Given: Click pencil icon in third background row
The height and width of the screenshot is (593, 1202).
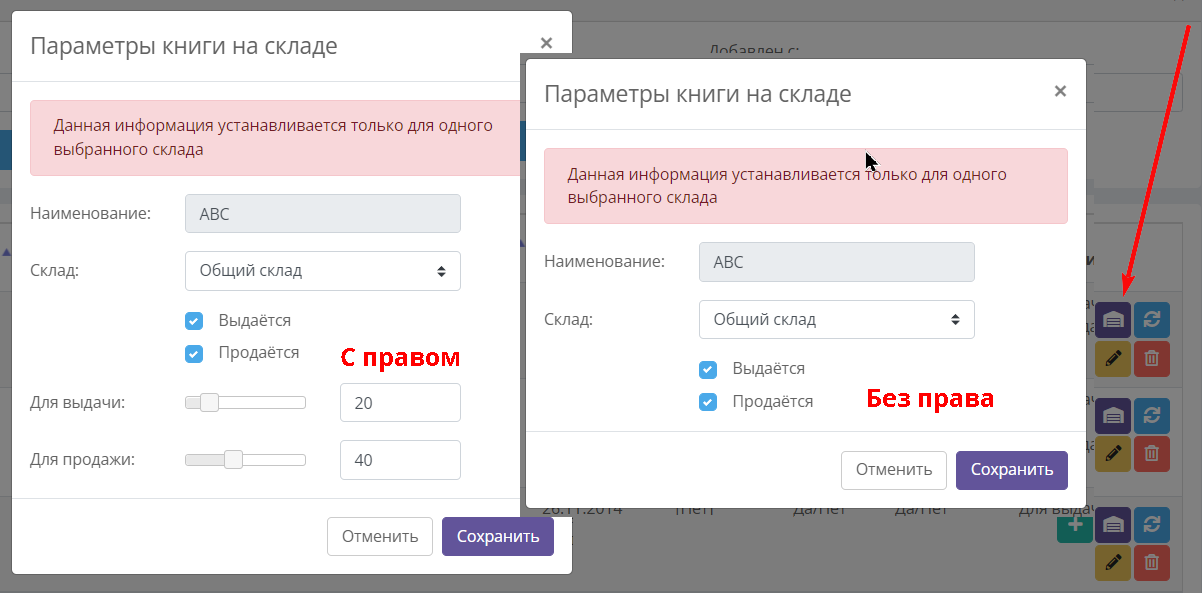Looking at the screenshot, I should coord(1113,563).
